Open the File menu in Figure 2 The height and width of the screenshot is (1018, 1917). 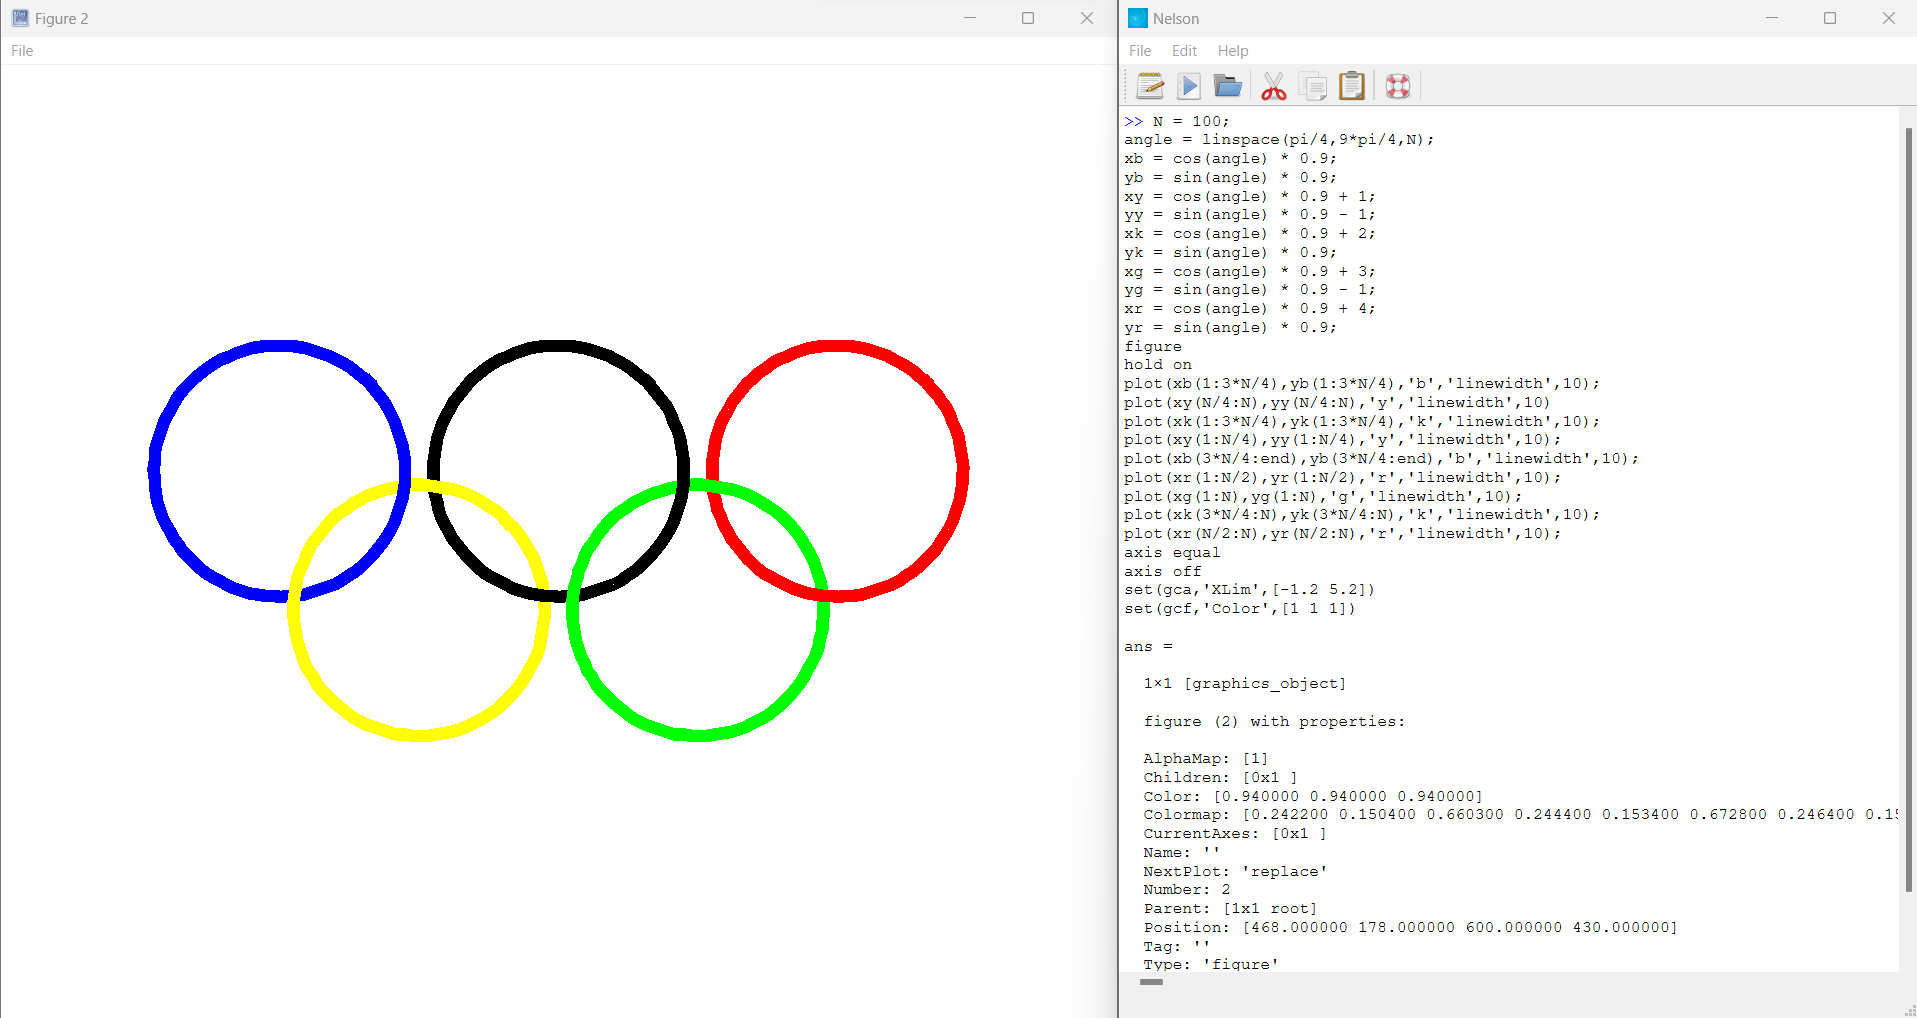point(22,51)
